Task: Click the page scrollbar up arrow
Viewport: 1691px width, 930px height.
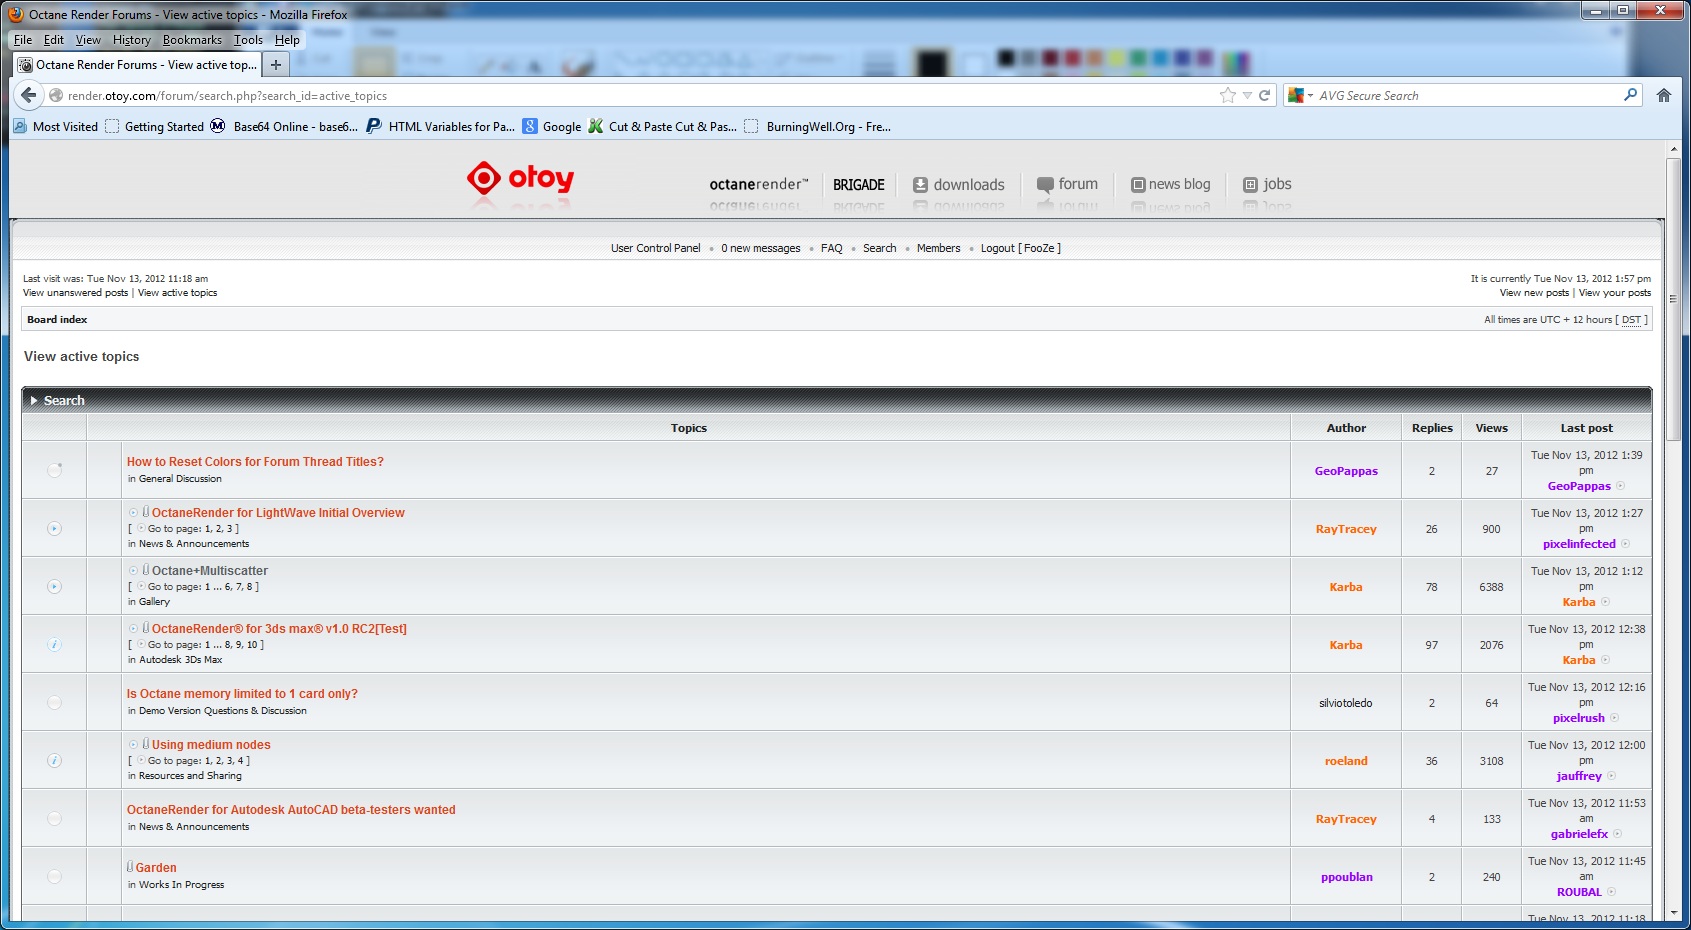Action: (1674, 149)
